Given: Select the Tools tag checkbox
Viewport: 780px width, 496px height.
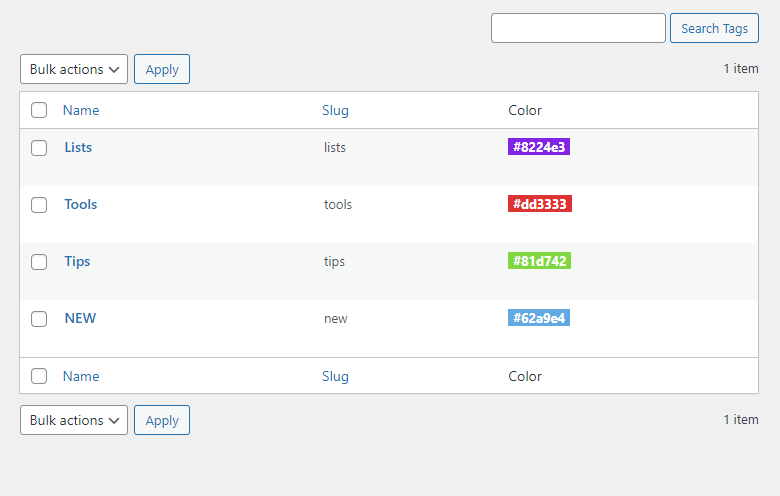Looking at the screenshot, I should coord(39,205).
